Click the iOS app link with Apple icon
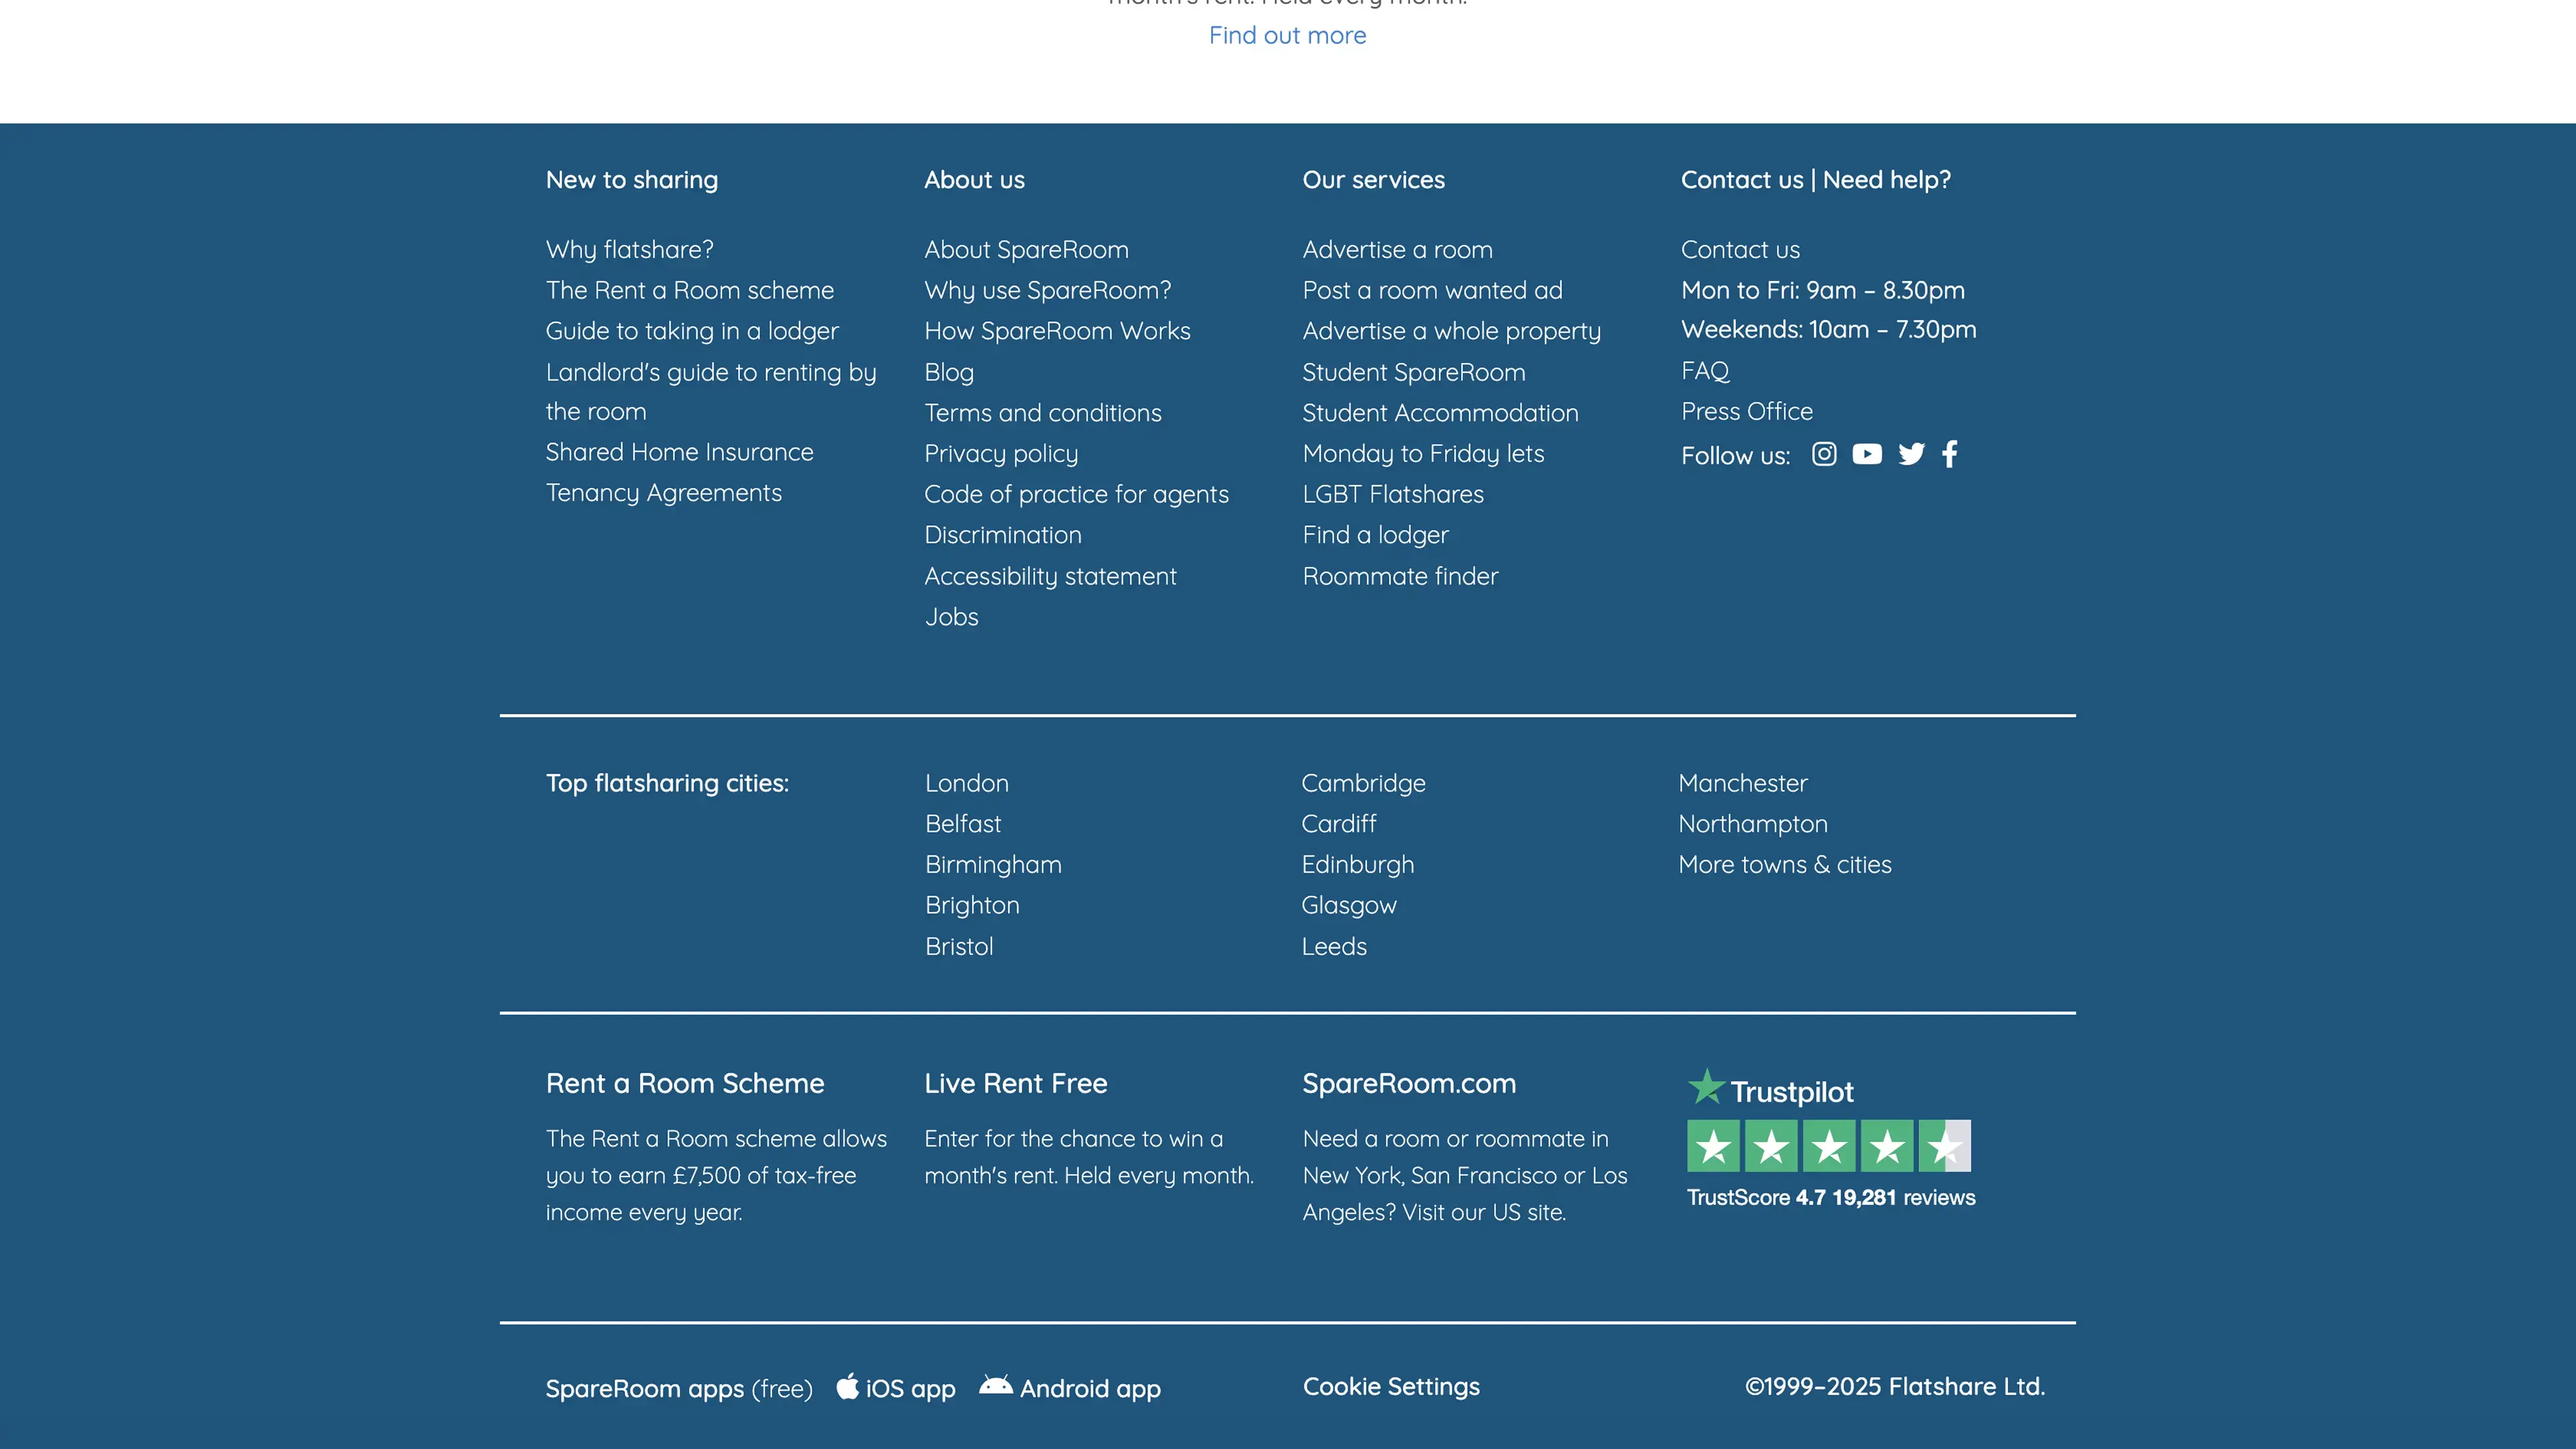Screen dimensions: 2576x1449 coord(896,1387)
